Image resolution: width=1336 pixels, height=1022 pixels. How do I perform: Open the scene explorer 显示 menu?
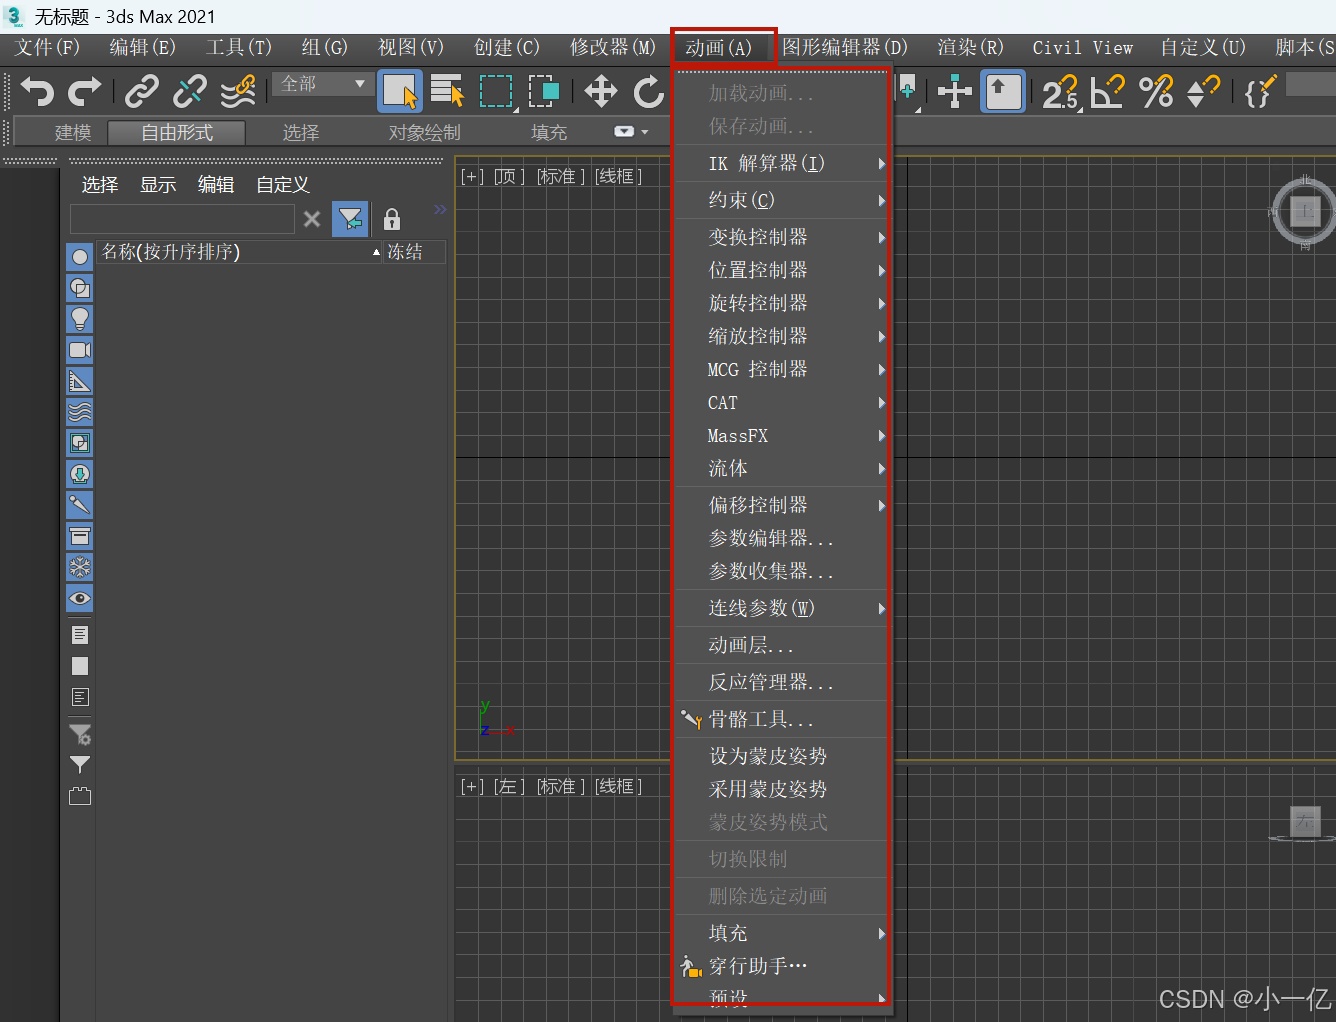158,184
